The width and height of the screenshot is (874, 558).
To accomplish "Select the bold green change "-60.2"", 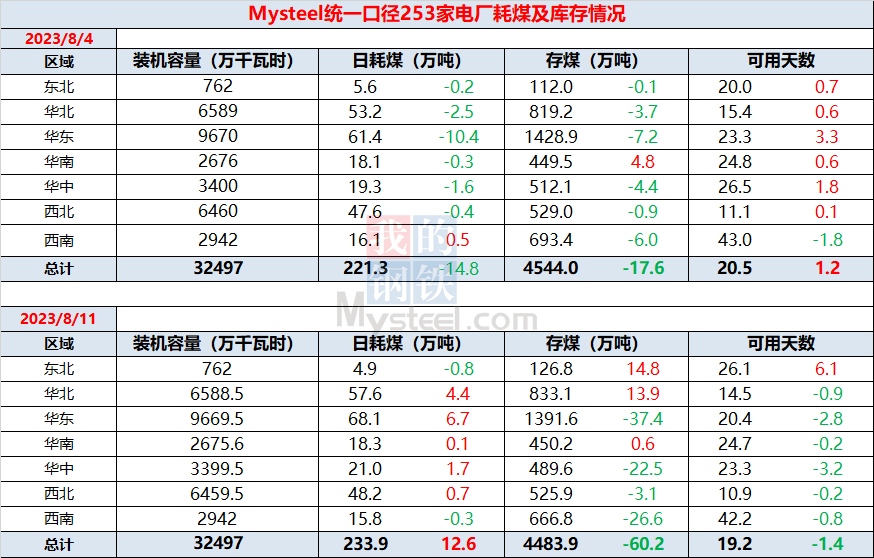I will click(x=643, y=544).
